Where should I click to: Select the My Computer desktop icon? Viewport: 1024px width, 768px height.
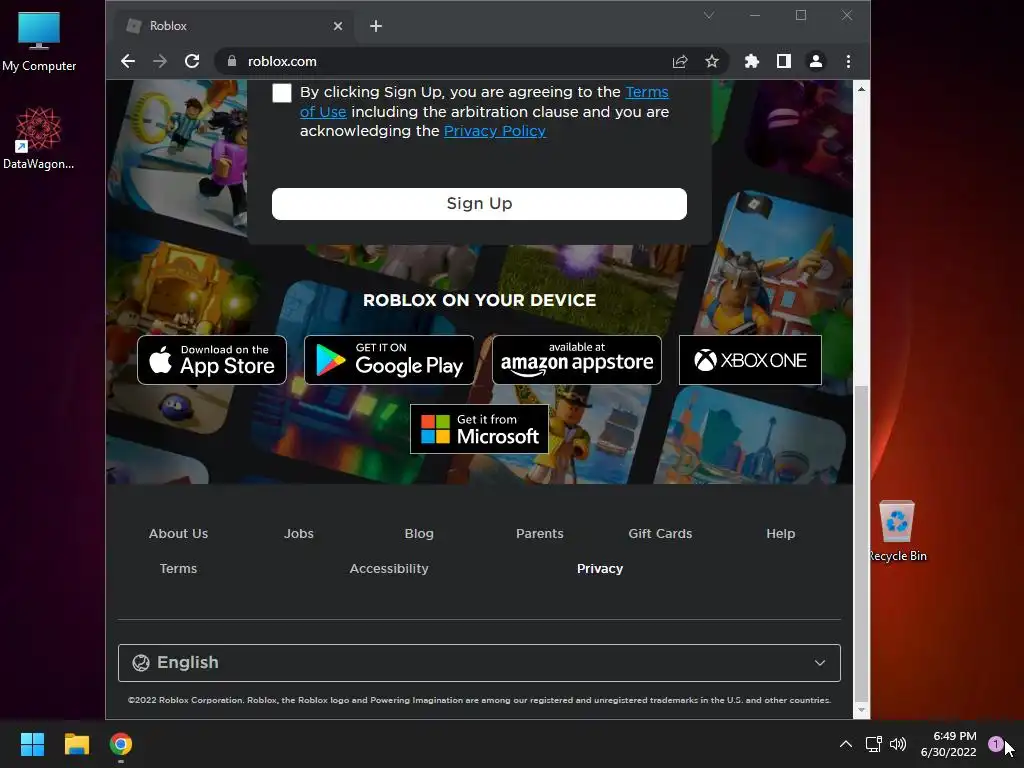coord(39,41)
